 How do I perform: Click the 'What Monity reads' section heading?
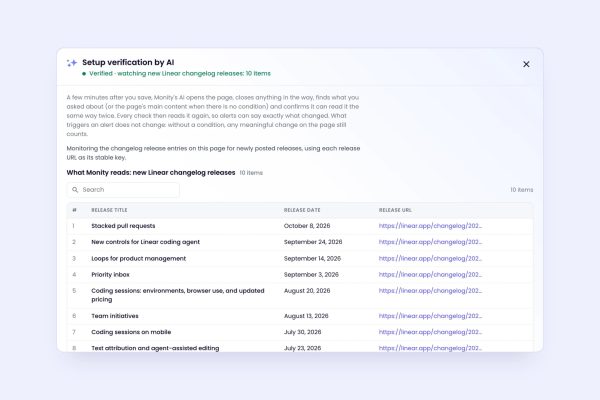click(x=151, y=173)
